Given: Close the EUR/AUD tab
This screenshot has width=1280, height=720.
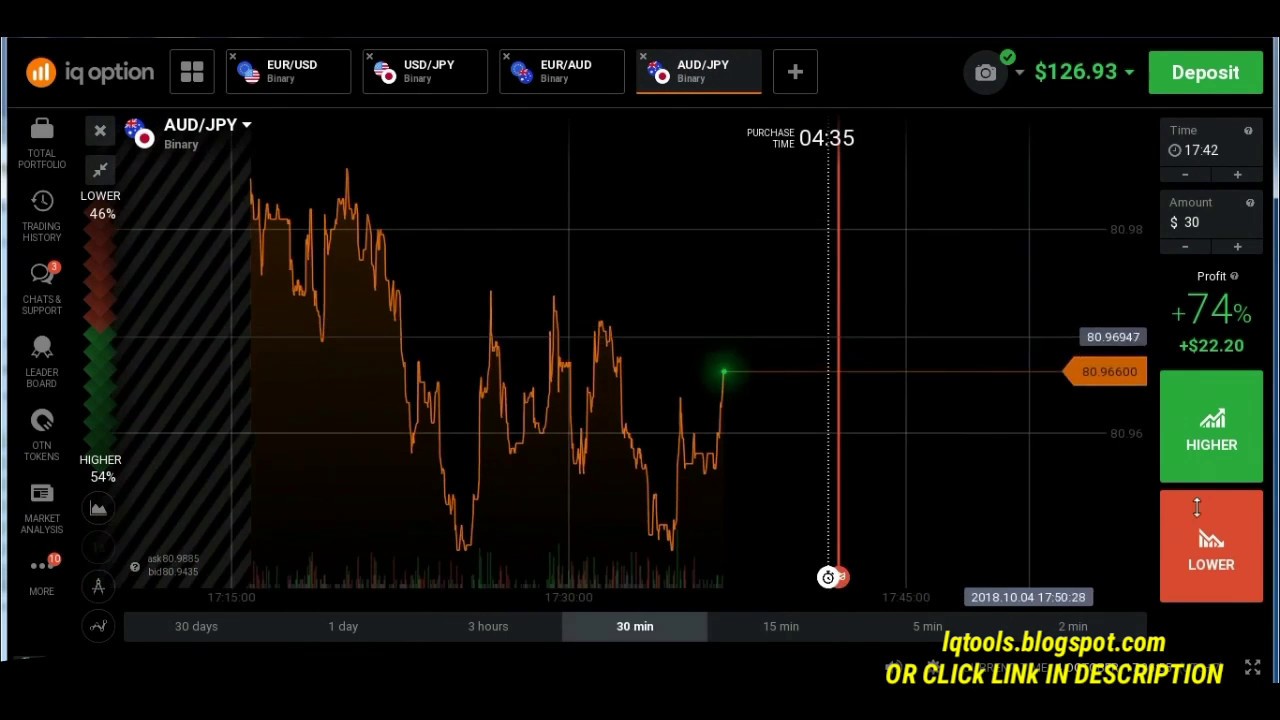Looking at the screenshot, I should (x=506, y=57).
